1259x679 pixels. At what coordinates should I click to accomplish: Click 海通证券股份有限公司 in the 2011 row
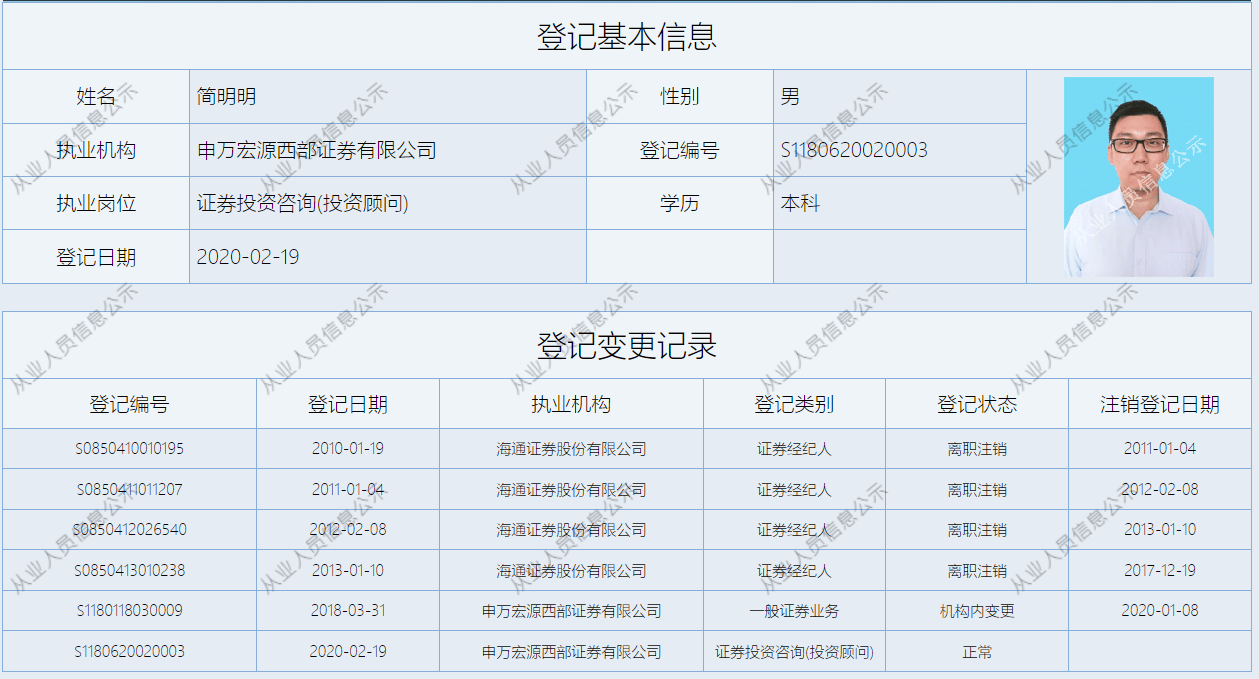(571, 489)
